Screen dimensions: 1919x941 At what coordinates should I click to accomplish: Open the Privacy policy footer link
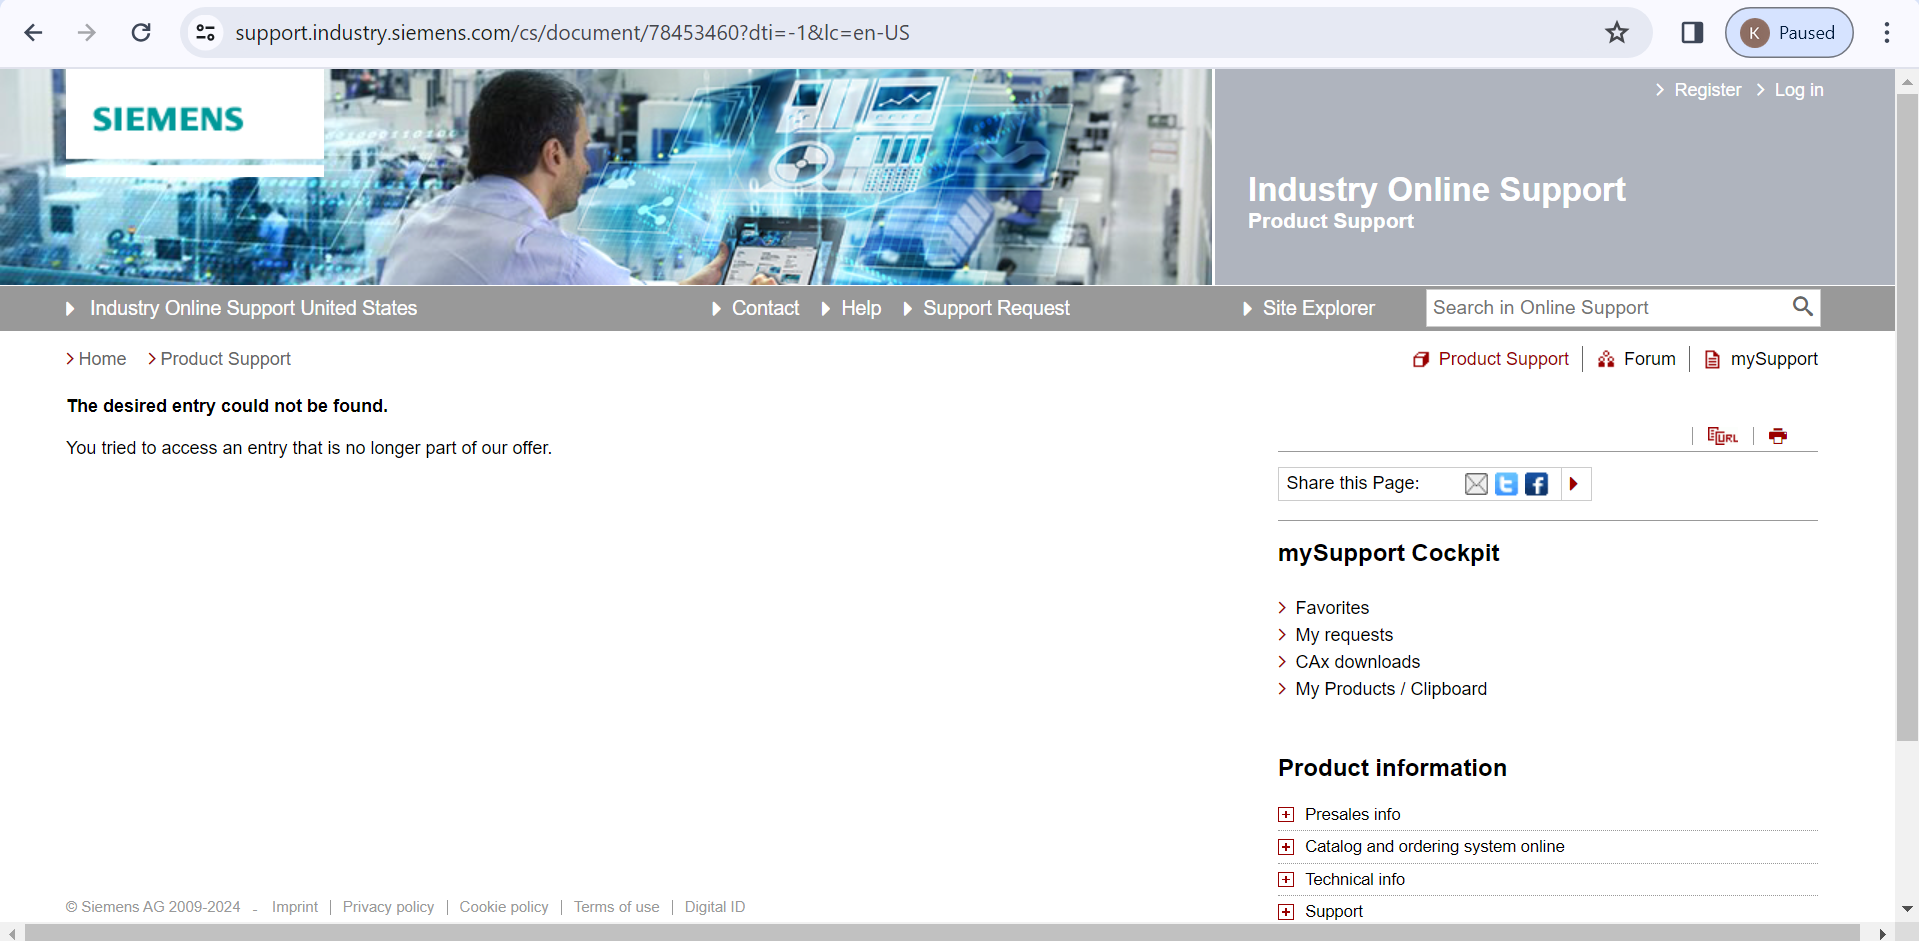[x=388, y=907]
